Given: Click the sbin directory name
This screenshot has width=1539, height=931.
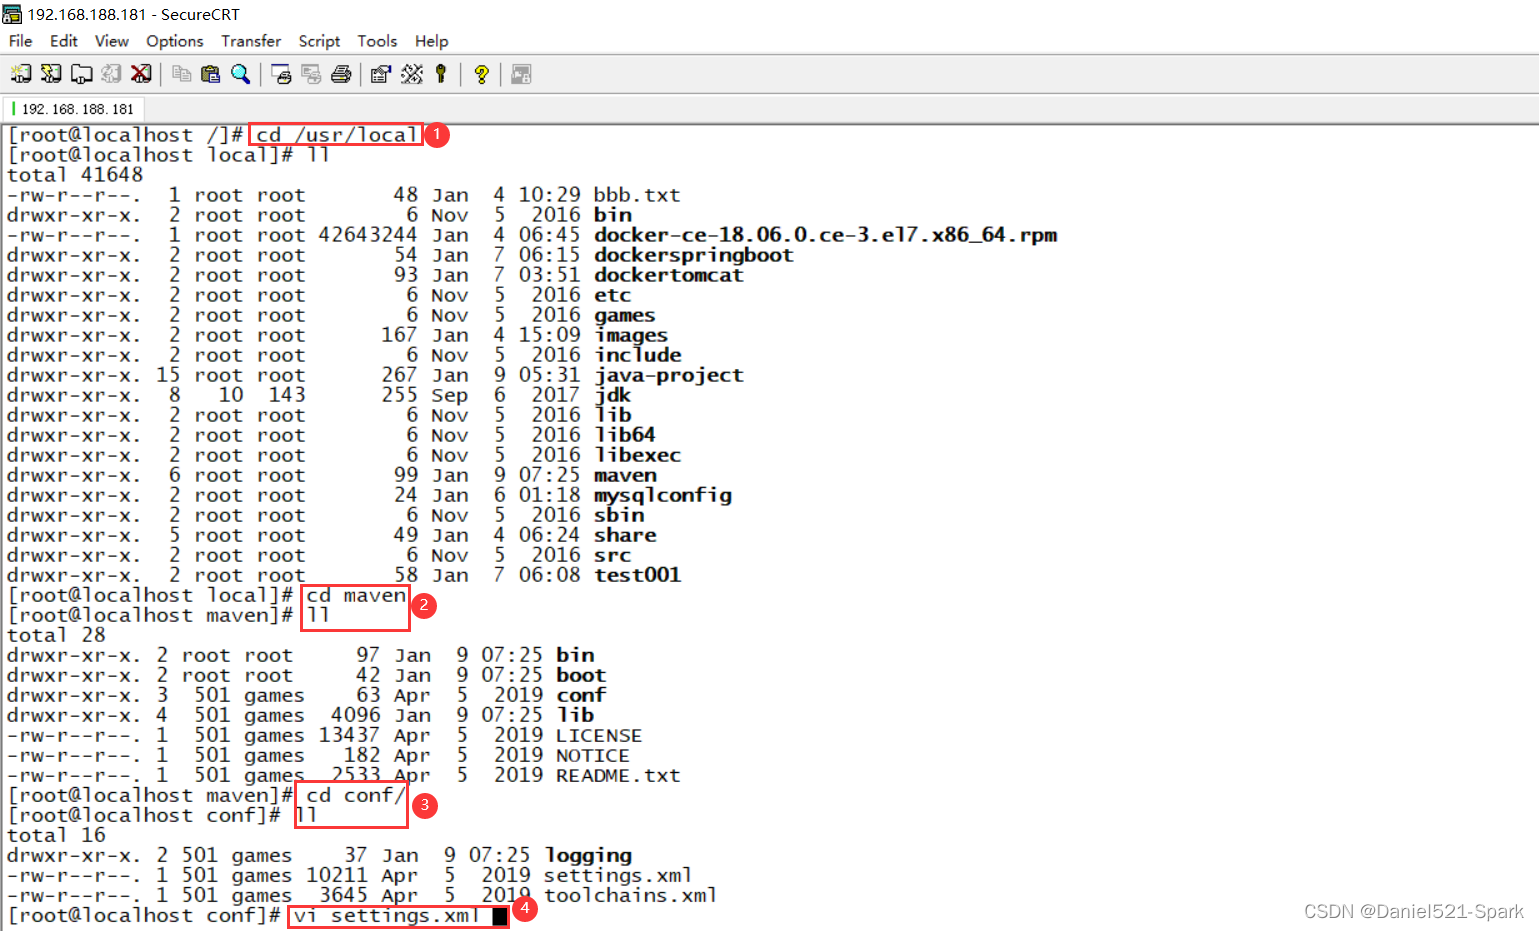Looking at the screenshot, I should point(619,515).
